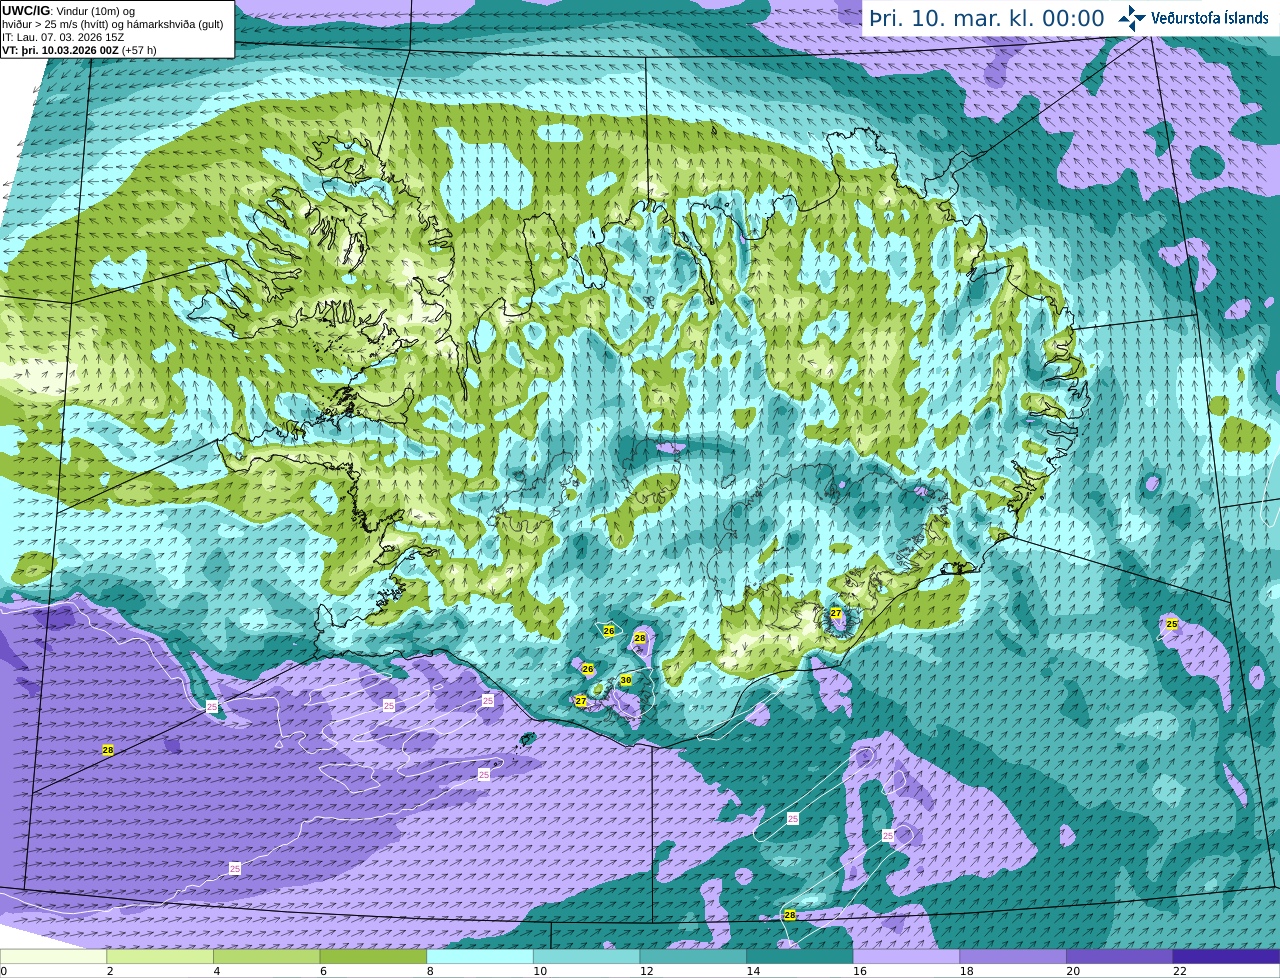The height and width of the screenshot is (978, 1280).
Task: Click the scale value 8
Action: coord(430,971)
